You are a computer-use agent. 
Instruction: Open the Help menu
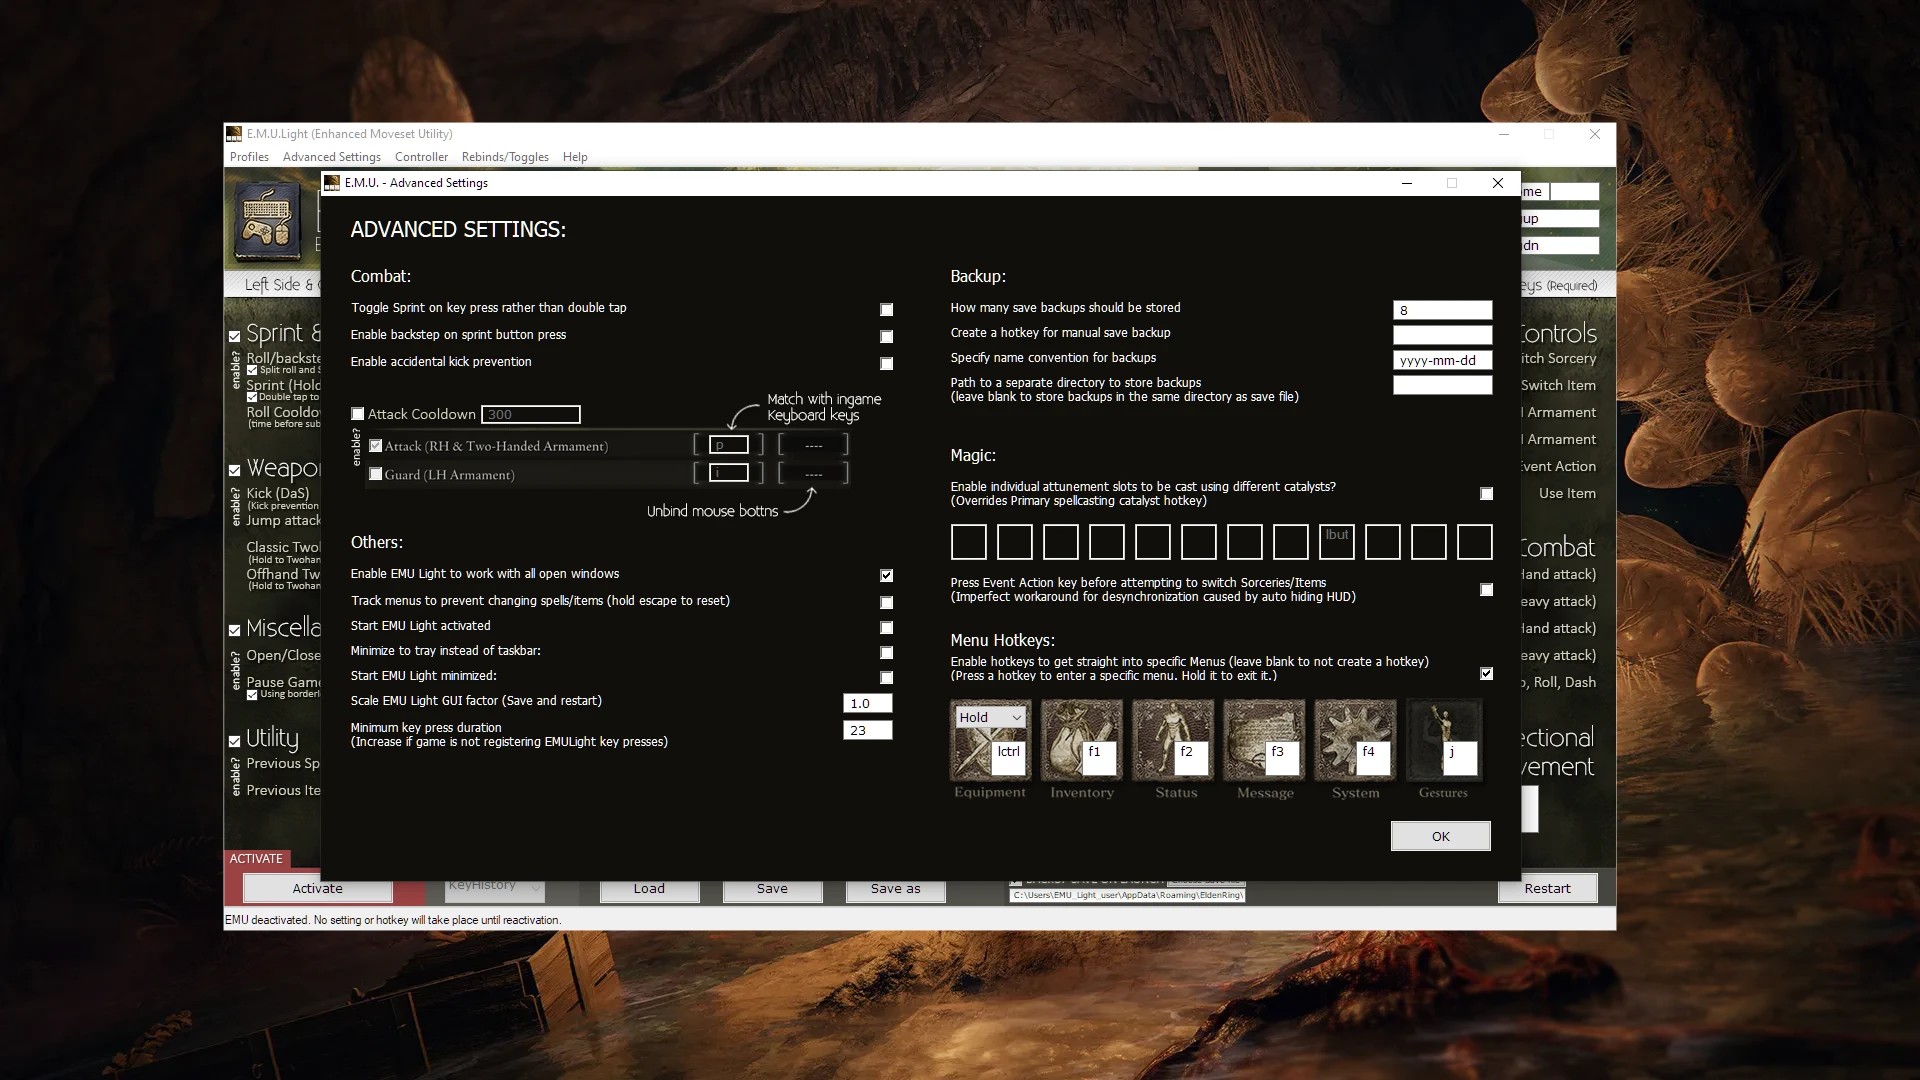pyautogui.click(x=575, y=157)
